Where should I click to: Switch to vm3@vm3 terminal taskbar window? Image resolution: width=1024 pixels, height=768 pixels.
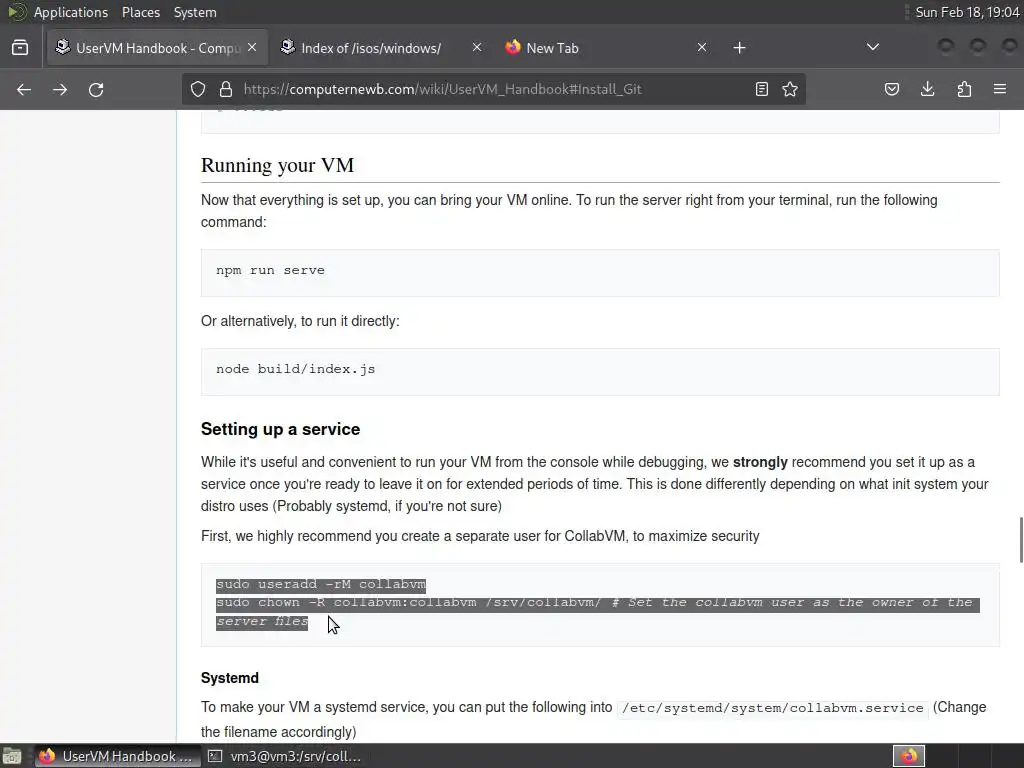[285, 756]
